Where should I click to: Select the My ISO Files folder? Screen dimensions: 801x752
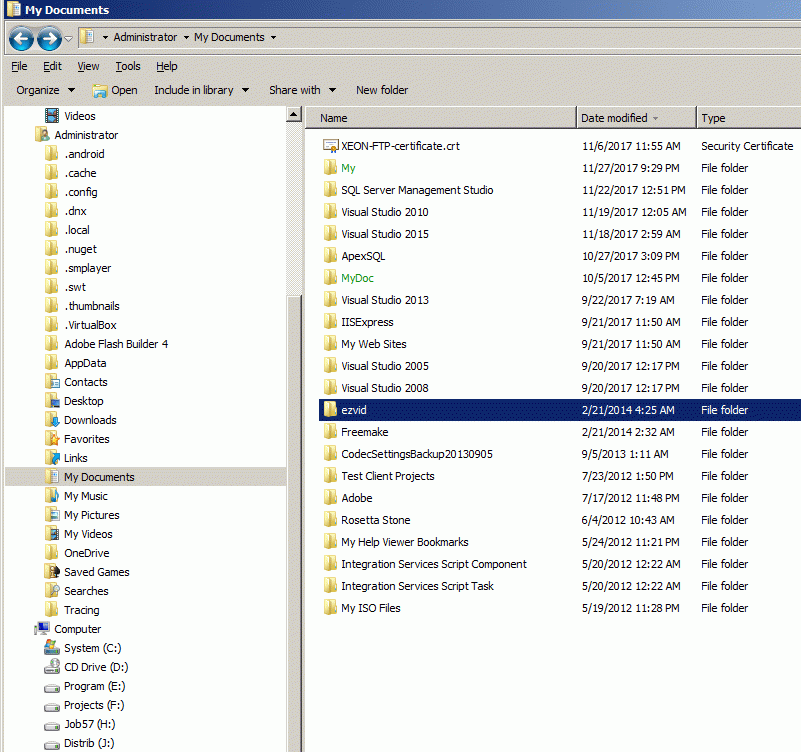[362, 607]
